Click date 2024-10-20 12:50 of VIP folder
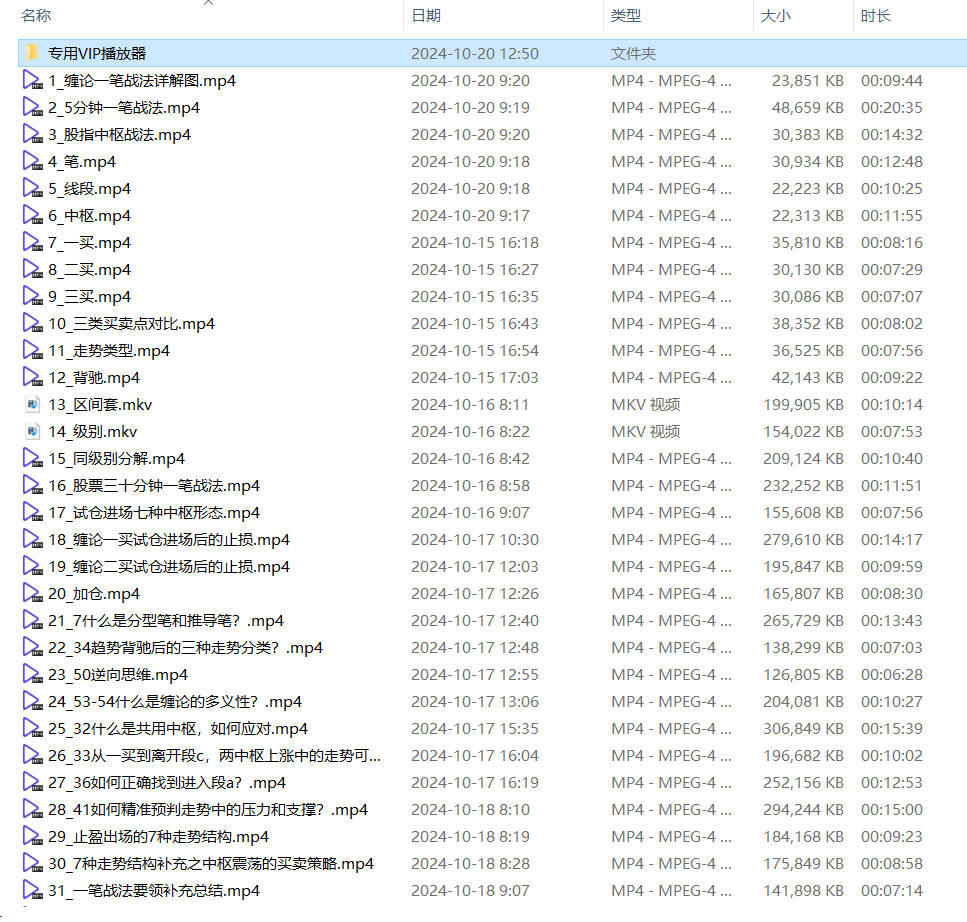Screen dimensions: 967x922 (475, 54)
